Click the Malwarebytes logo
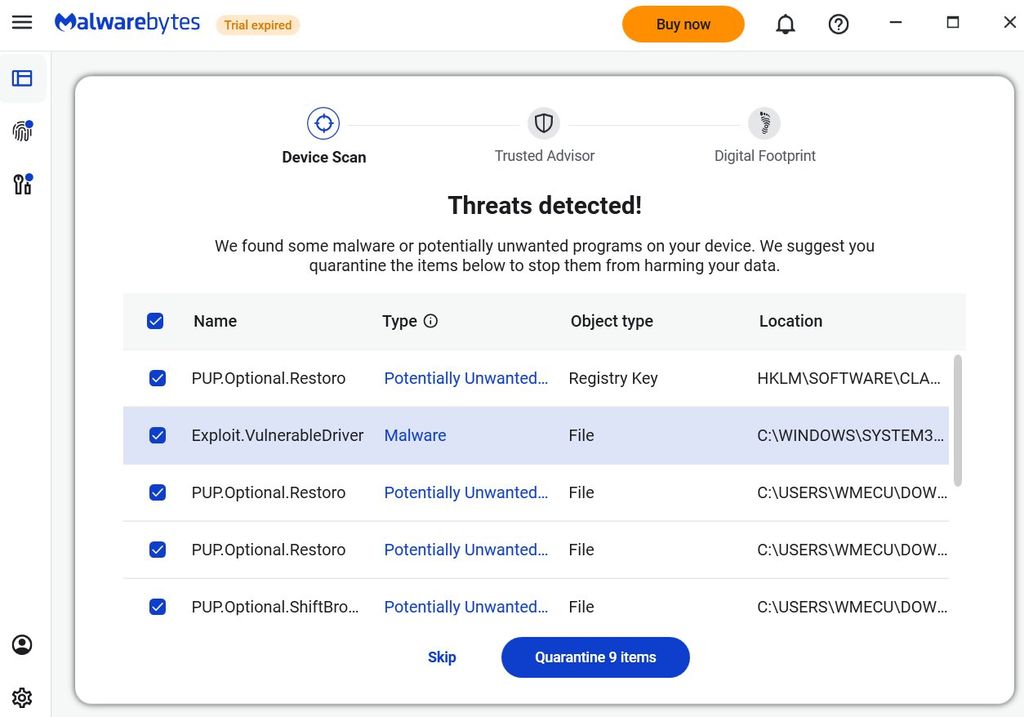This screenshot has width=1024, height=717. tap(127, 23)
